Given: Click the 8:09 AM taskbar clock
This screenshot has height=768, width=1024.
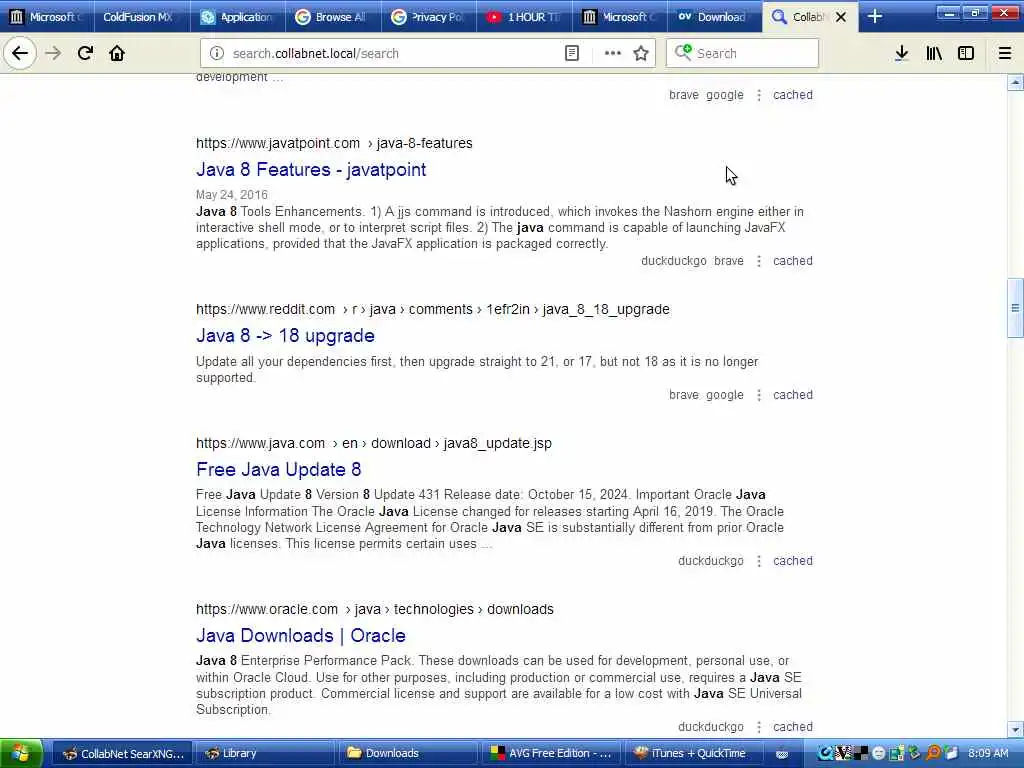Looking at the screenshot, I should [x=988, y=754].
